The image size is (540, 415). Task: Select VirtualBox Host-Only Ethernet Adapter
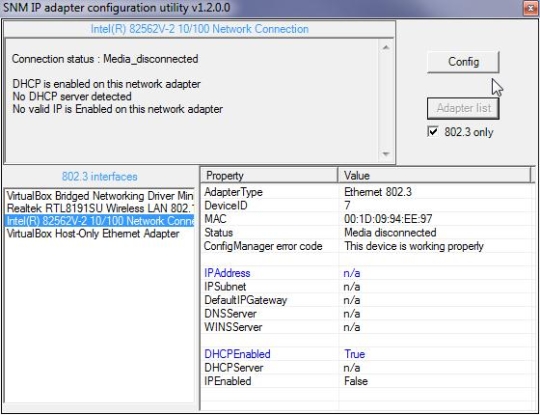pos(100,234)
